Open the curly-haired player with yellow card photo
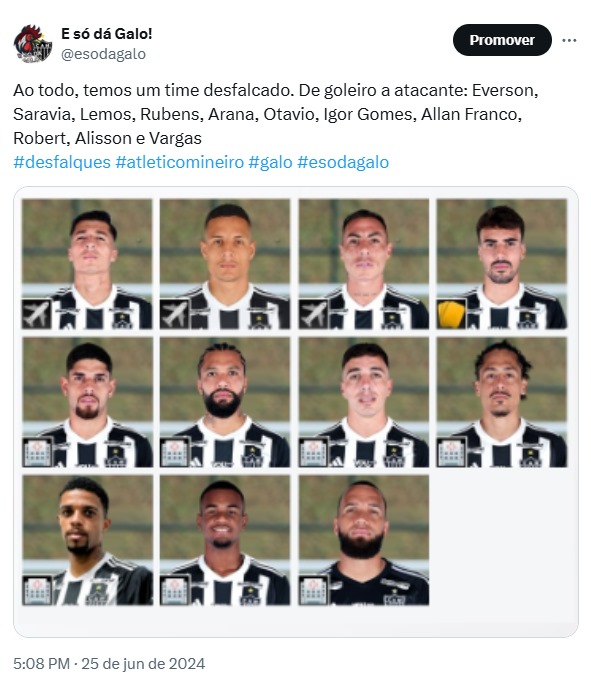The width and height of the screenshot is (591, 687). point(502,264)
